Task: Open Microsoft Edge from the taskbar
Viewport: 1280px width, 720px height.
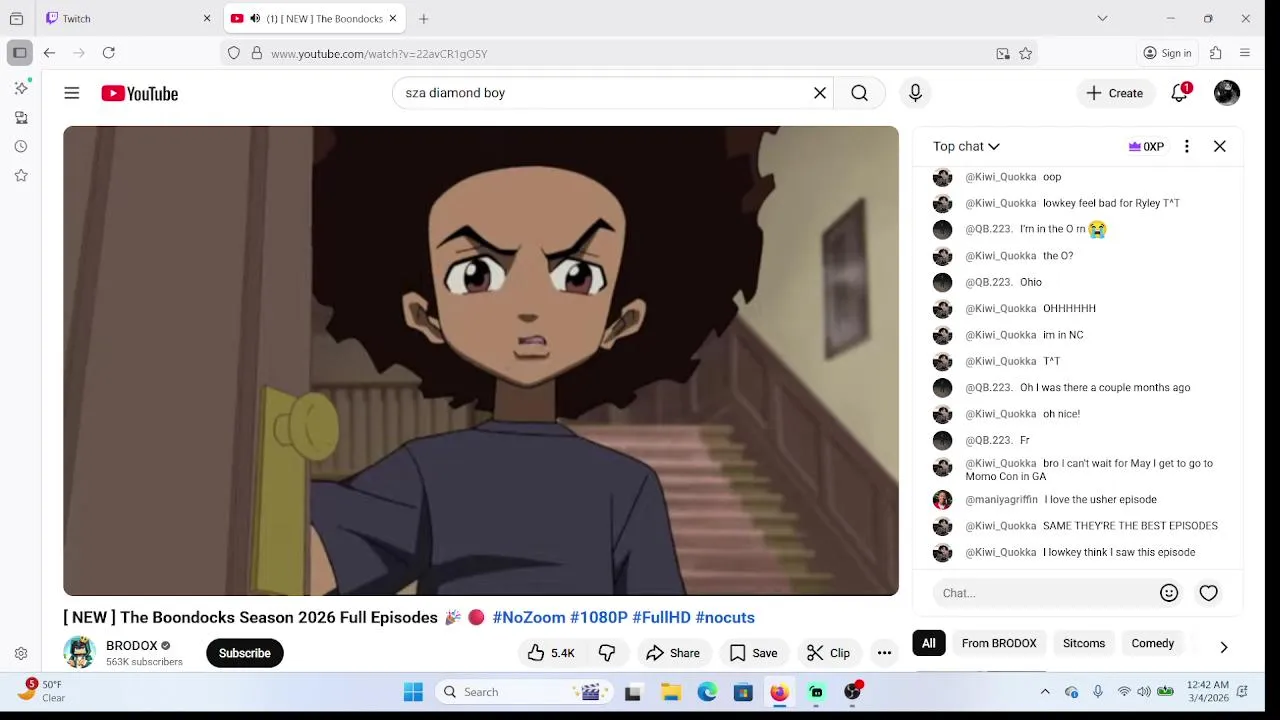Action: click(x=707, y=692)
